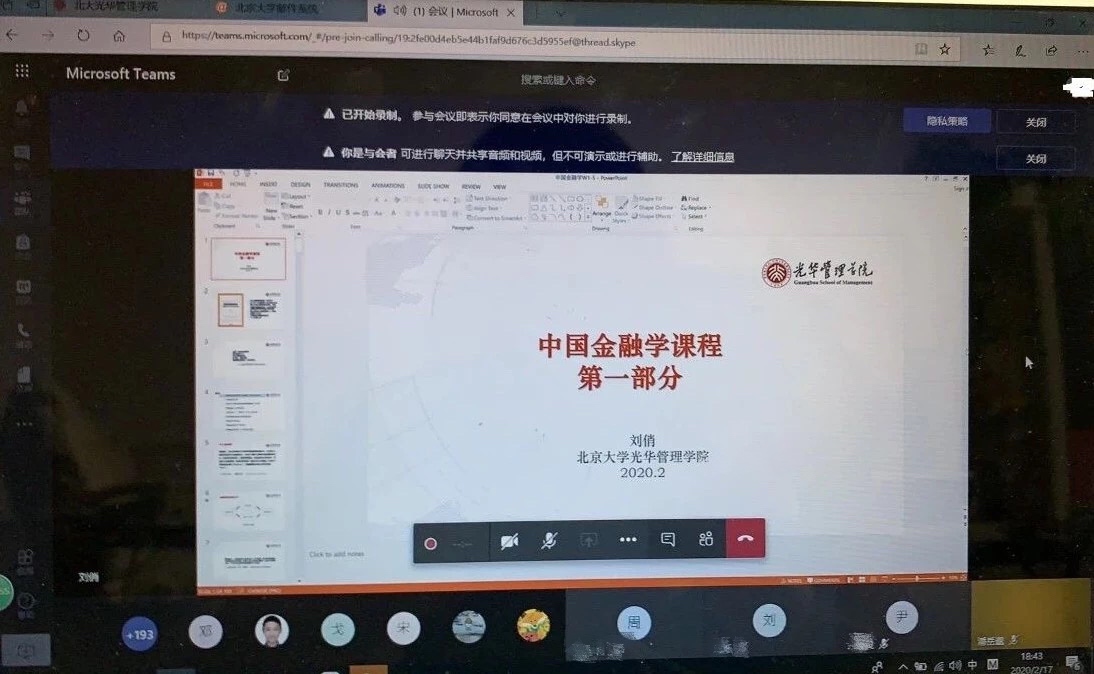Open the more actions ellipsis in call bar

[628, 540]
